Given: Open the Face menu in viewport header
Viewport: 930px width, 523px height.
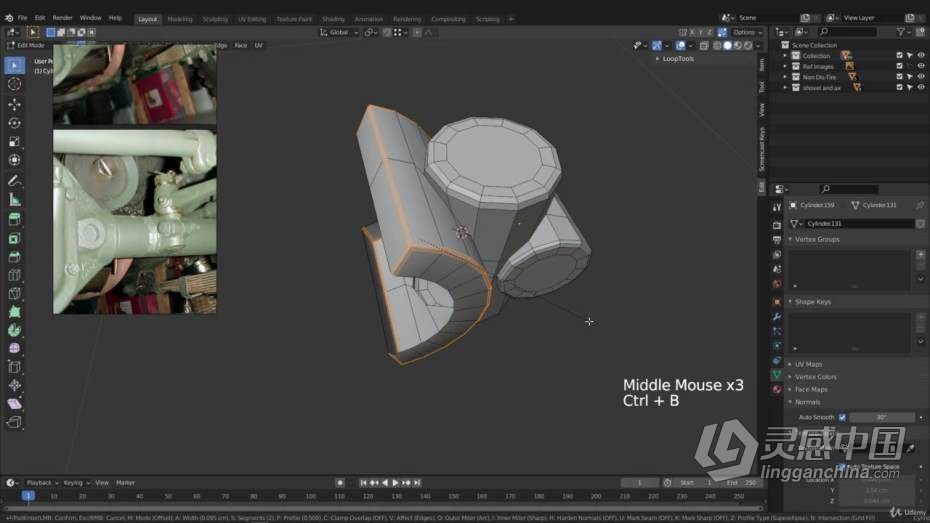Looking at the screenshot, I should pyautogui.click(x=240, y=46).
